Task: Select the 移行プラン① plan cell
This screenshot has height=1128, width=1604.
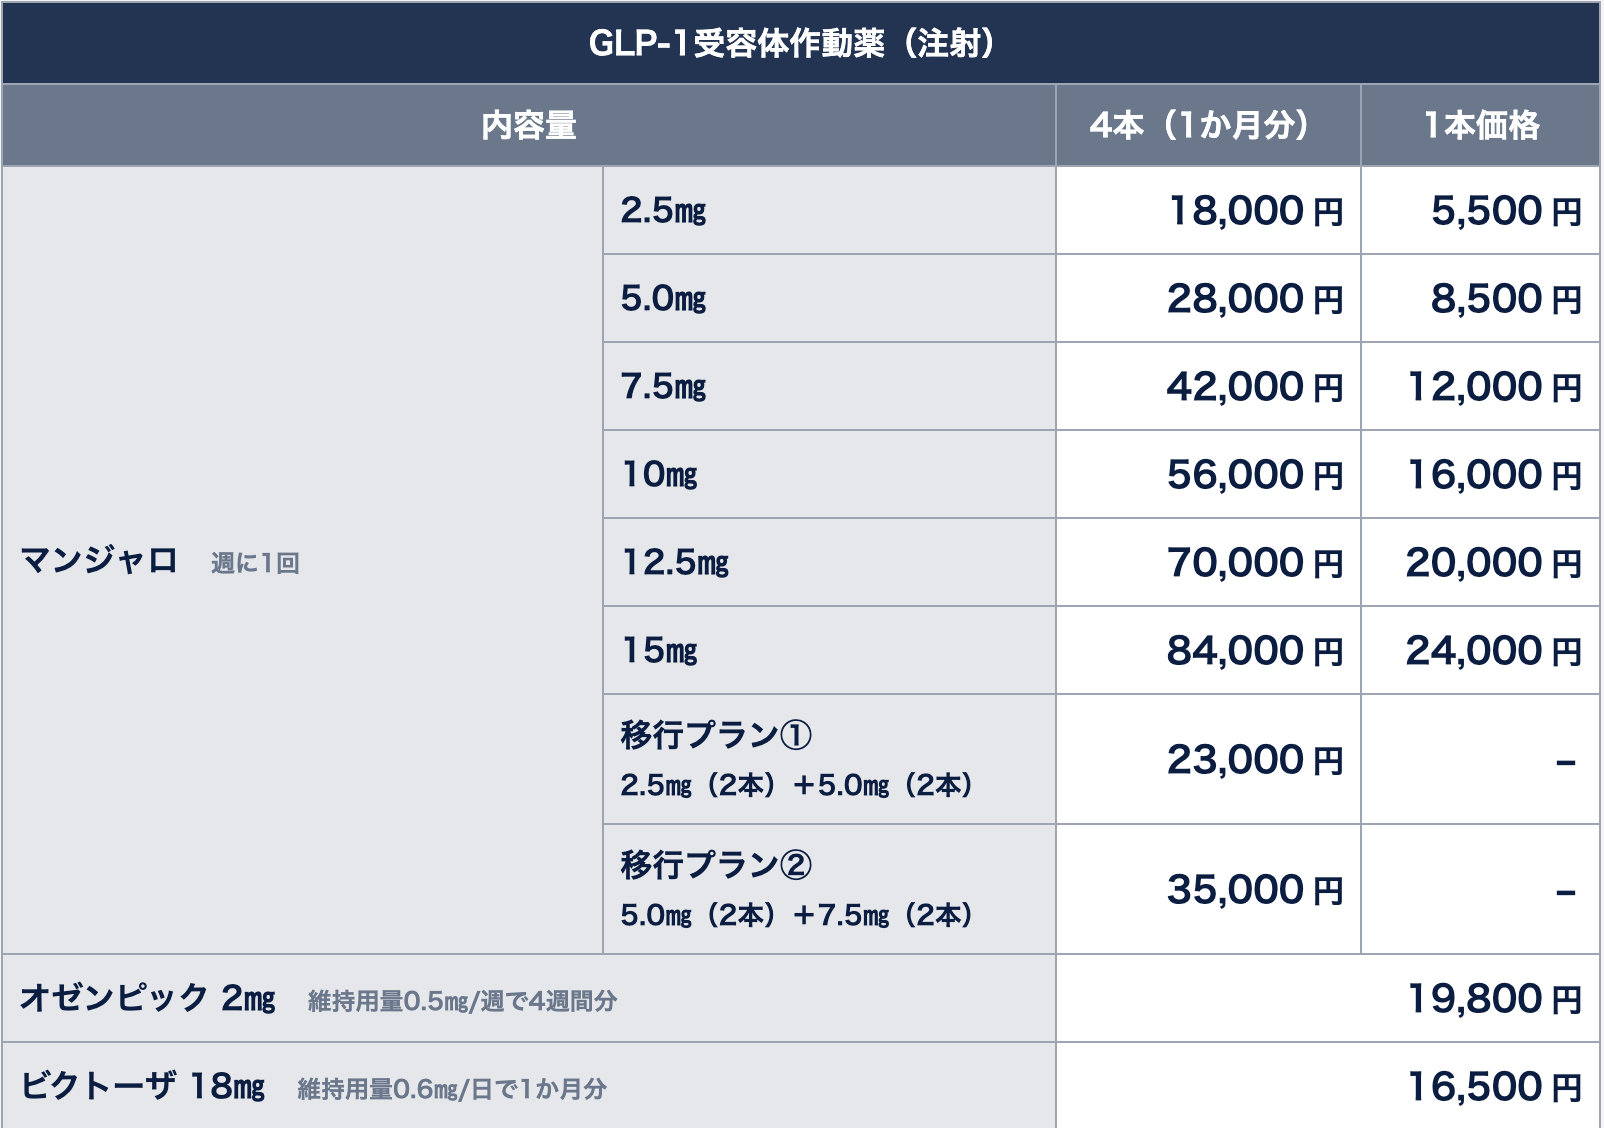Action: tap(716, 736)
